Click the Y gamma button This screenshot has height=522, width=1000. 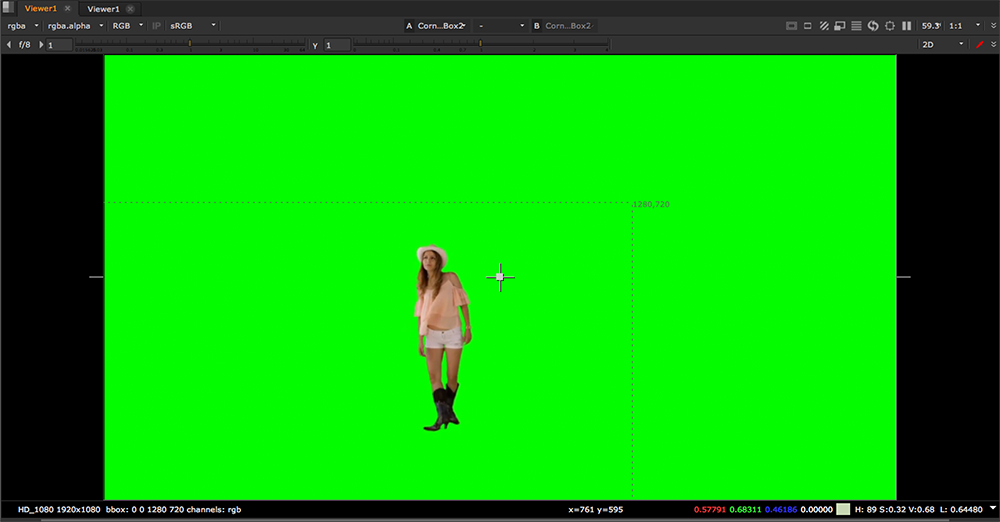[315, 45]
